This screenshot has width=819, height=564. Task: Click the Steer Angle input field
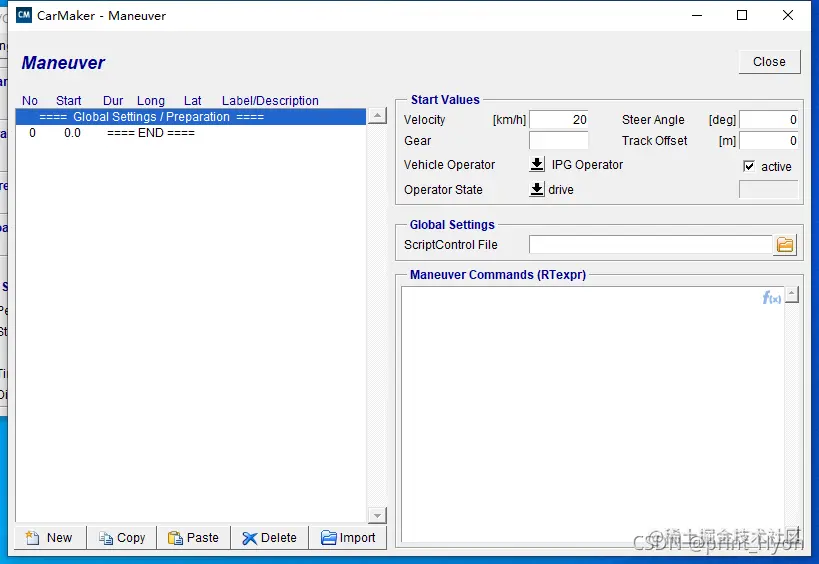click(769, 120)
